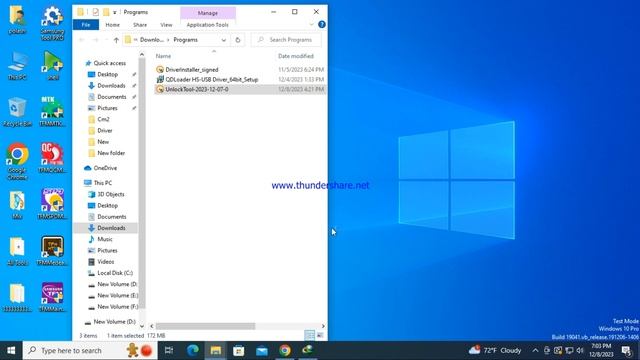Expand the File Explorer ribbon chevron
Viewport: 640px width, 360px height.
[x=311, y=24]
